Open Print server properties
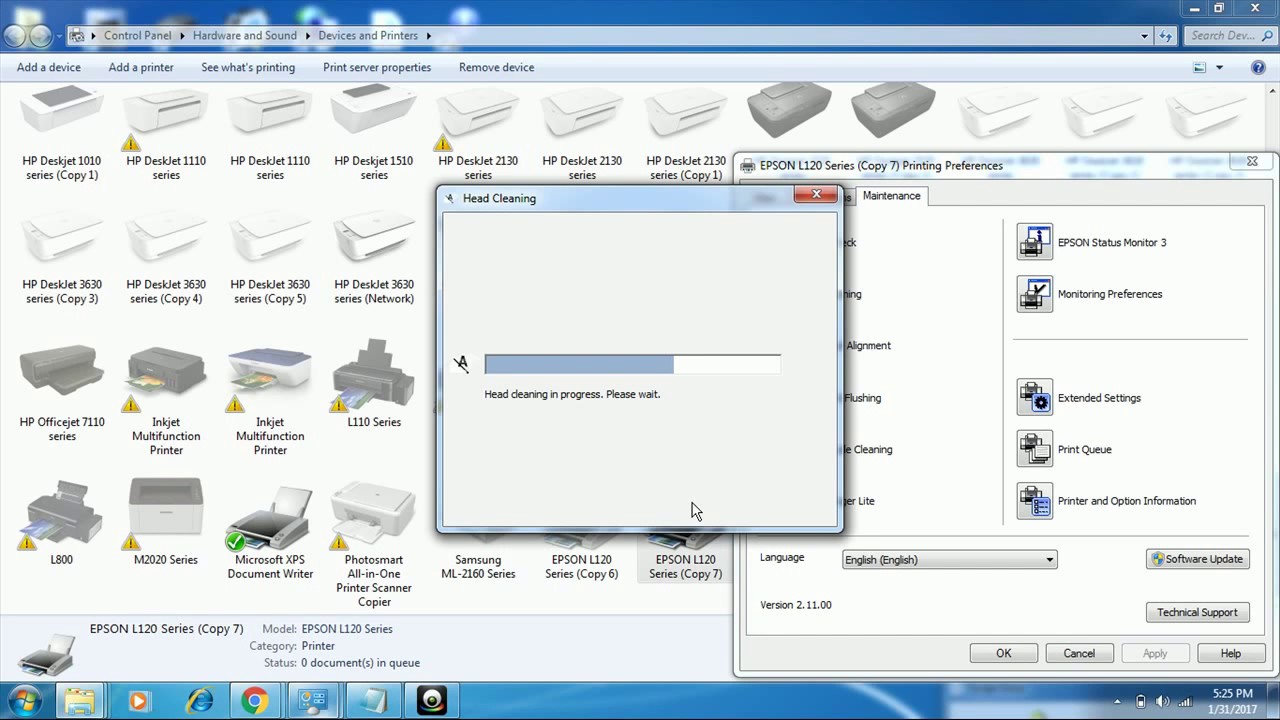This screenshot has width=1280, height=720. tap(377, 67)
